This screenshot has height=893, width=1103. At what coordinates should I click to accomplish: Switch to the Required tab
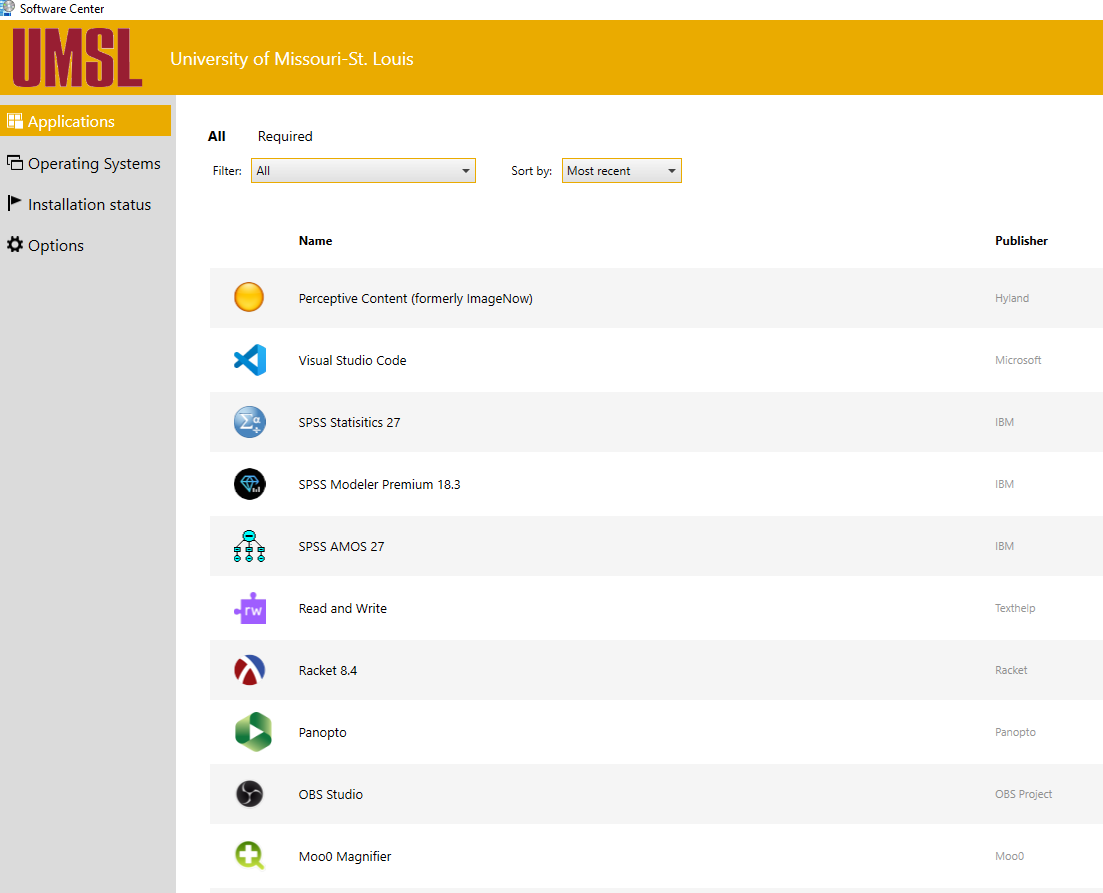point(285,136)
